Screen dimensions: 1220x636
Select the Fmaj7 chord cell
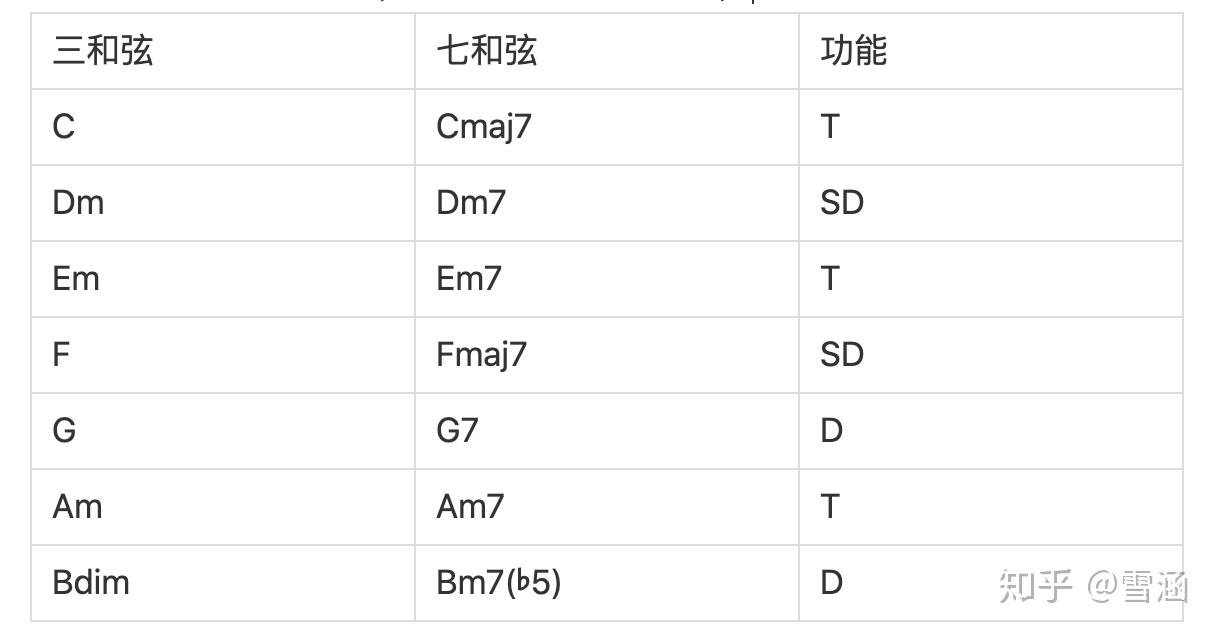tap(481, 355)
